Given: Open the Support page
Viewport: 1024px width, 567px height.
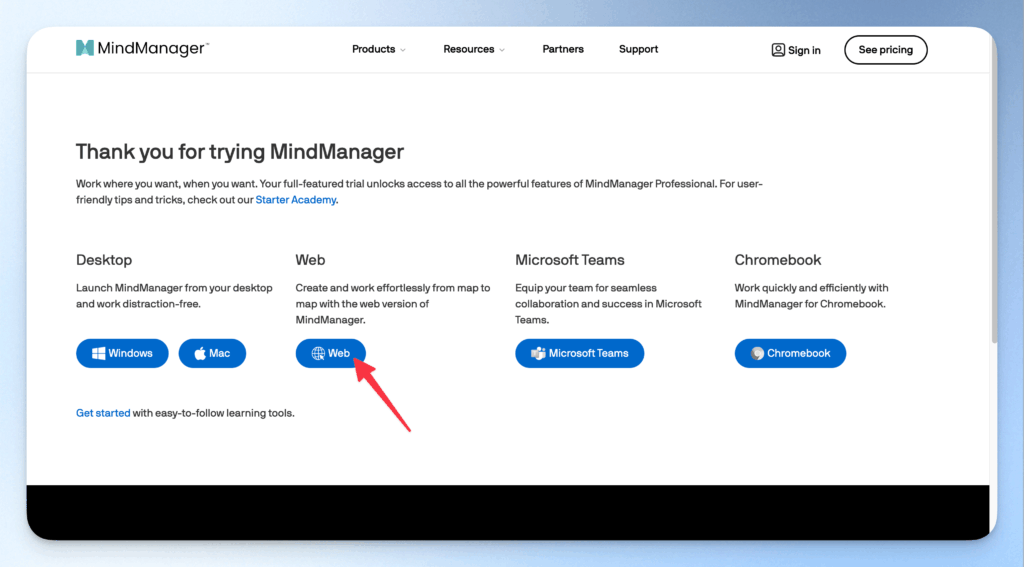Looking at the screenshot, I should point(638,49).
